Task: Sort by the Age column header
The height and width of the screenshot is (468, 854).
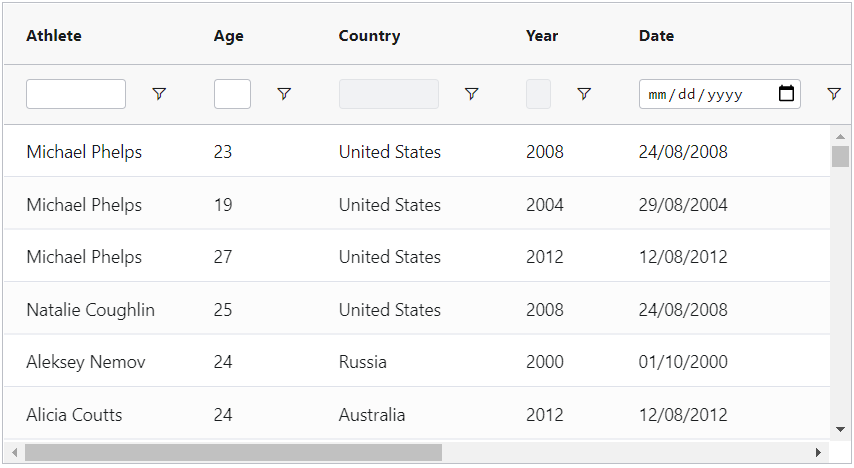Action: 229,36
